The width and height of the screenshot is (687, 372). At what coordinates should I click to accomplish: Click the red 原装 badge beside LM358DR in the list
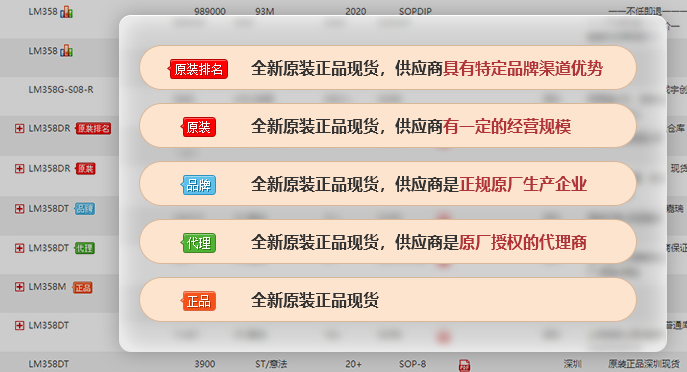(85, 168)
